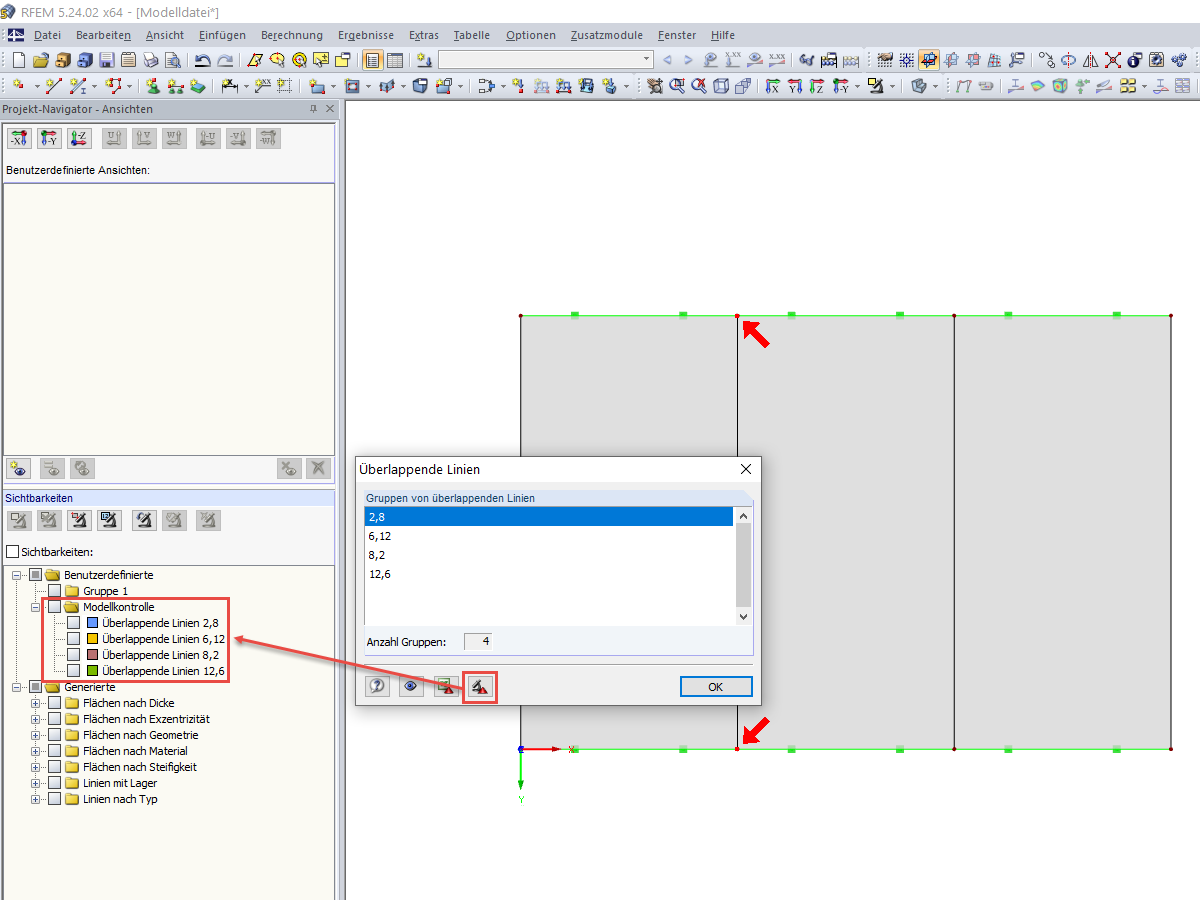Expand Flächen nach Dicke node
The height and width of the screenshot is (900, 1200).
pyautogui.click(x=36, y=703)
